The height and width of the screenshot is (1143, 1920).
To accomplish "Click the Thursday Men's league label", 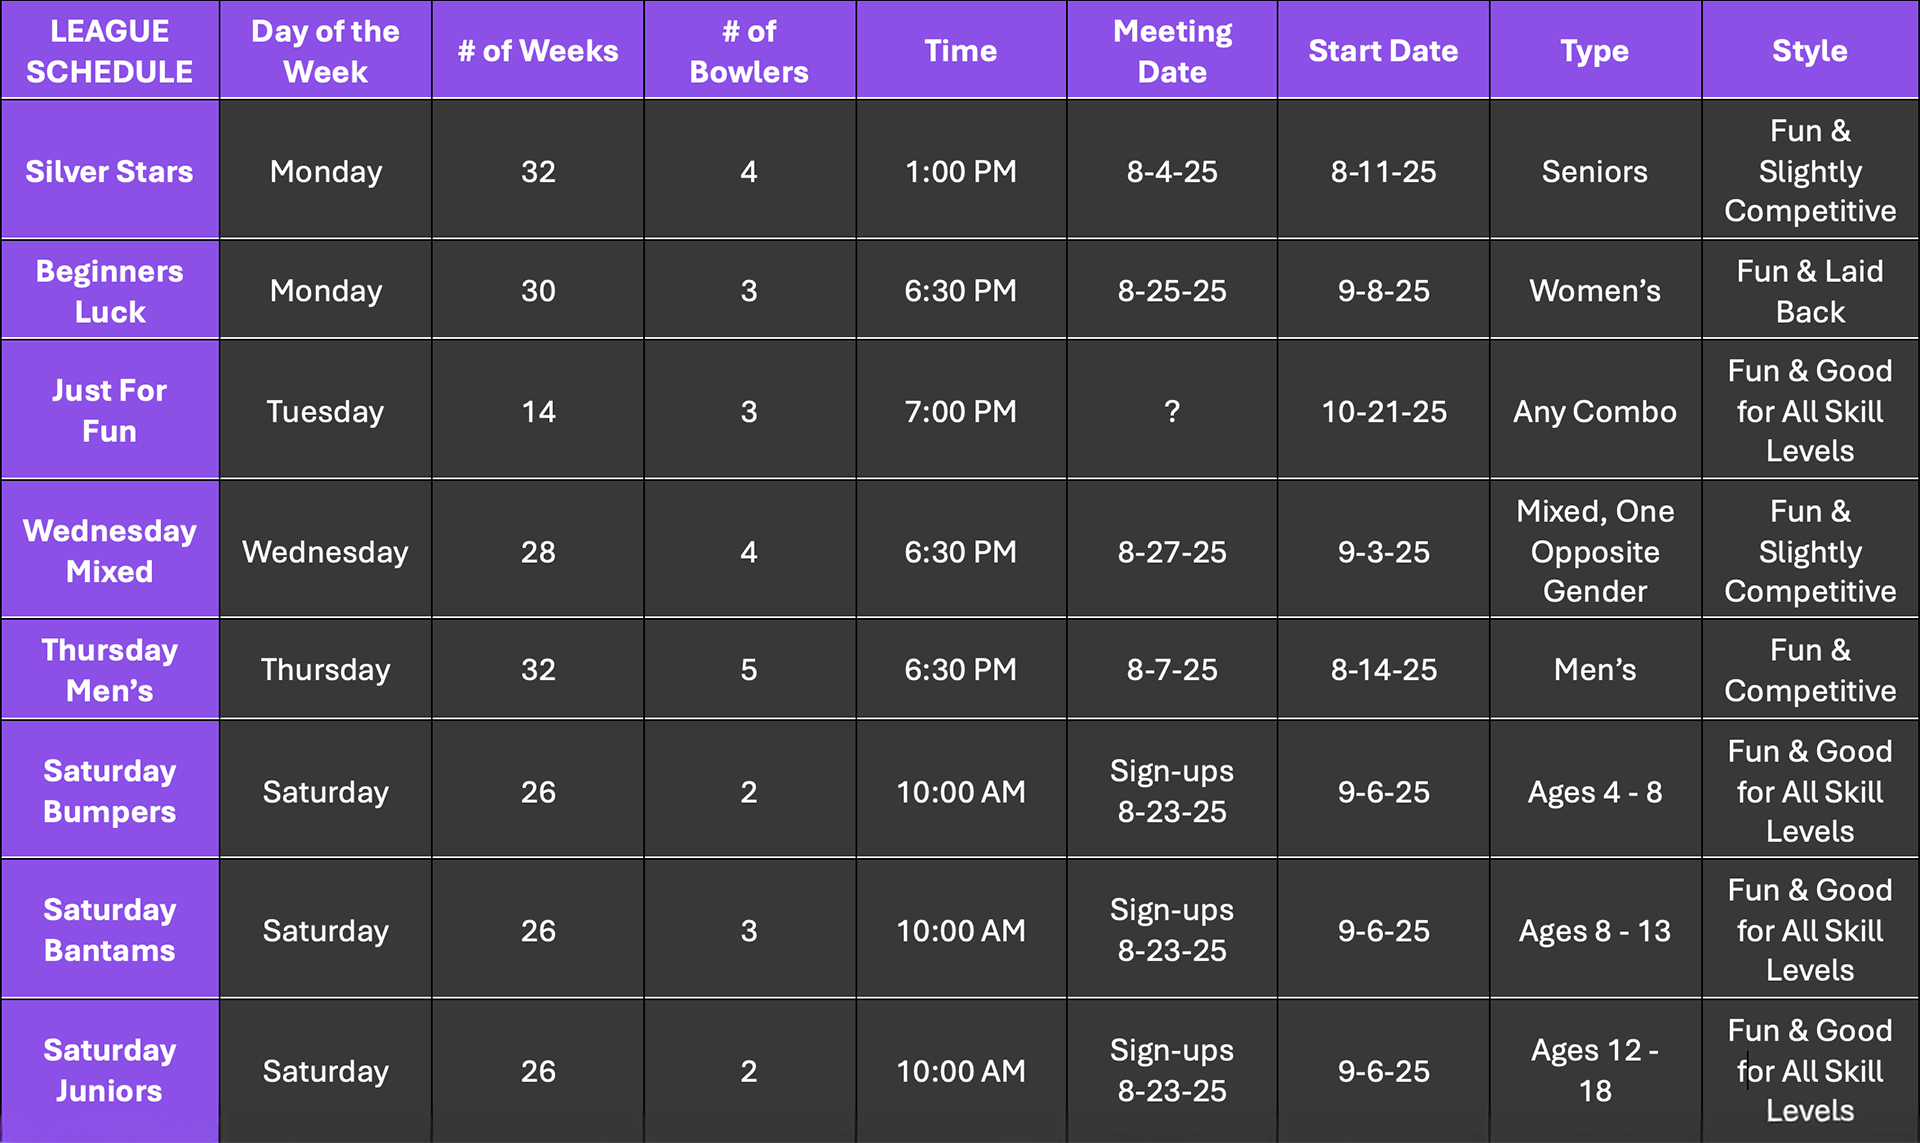I will click(x=110, y=669).
